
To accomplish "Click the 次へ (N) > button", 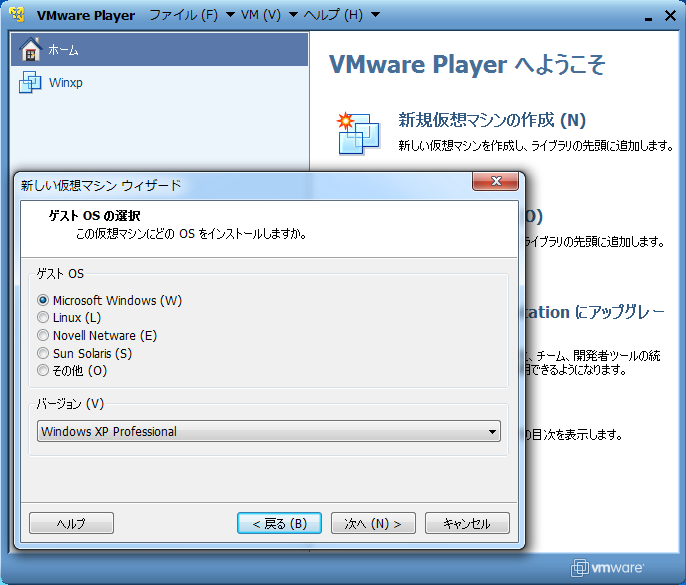I will [373, 523].
